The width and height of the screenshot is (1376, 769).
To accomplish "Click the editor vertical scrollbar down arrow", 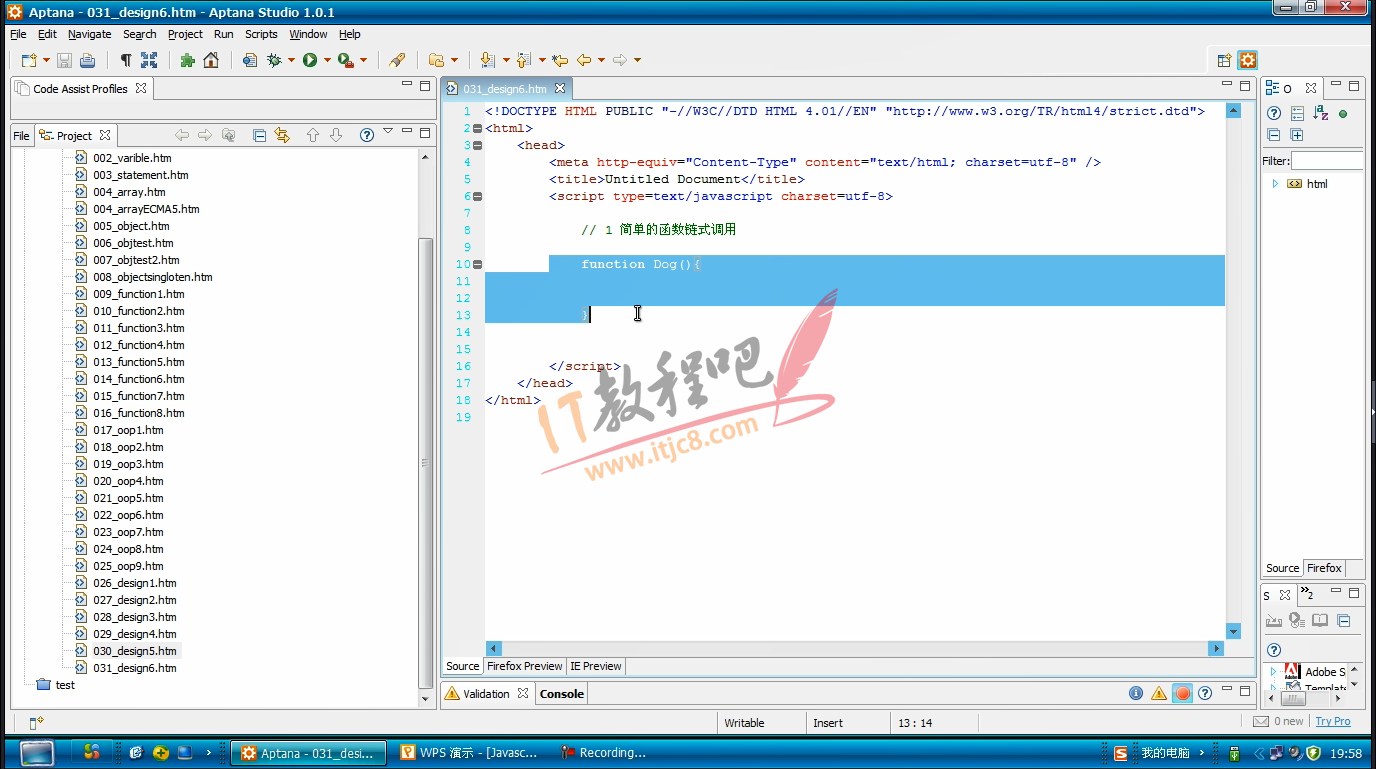I will (x=1233, y=632).
